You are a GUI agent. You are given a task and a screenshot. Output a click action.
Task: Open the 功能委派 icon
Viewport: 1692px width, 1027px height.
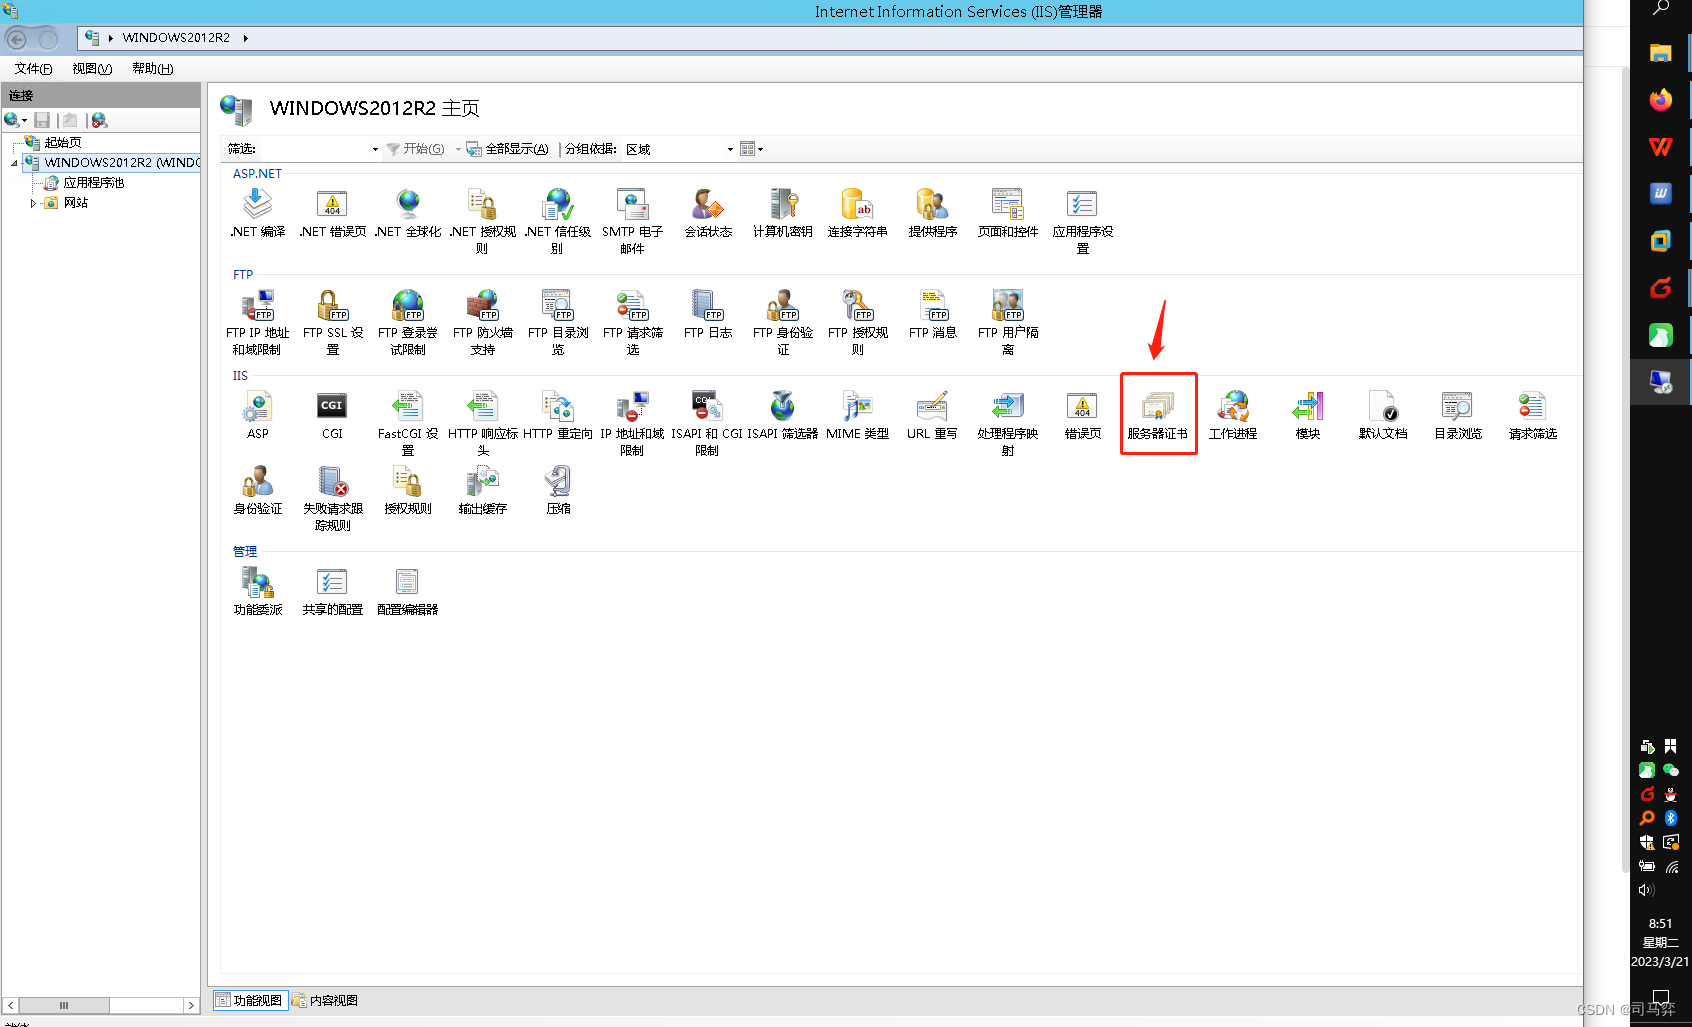click(x=258, y=591)
